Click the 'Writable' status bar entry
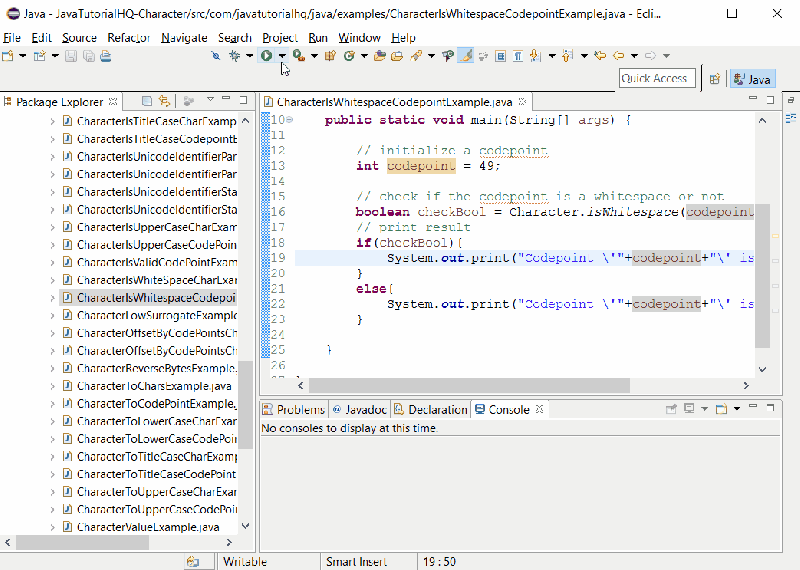Viewport: 800px width, 570px height. [245, 561]
